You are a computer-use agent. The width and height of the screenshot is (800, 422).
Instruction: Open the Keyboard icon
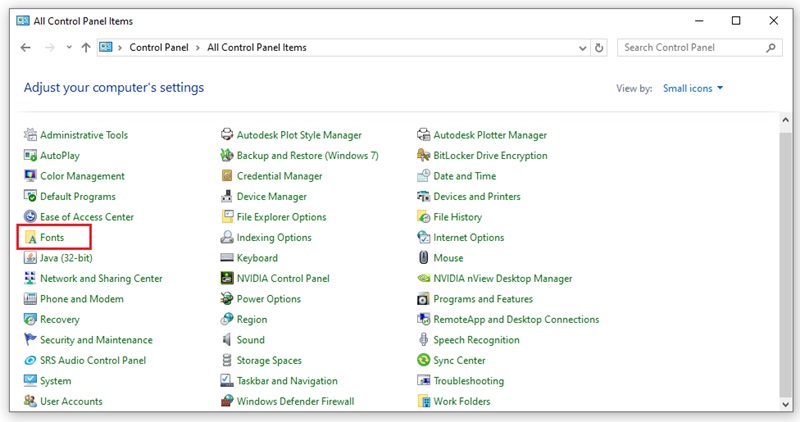pos(227,258)
